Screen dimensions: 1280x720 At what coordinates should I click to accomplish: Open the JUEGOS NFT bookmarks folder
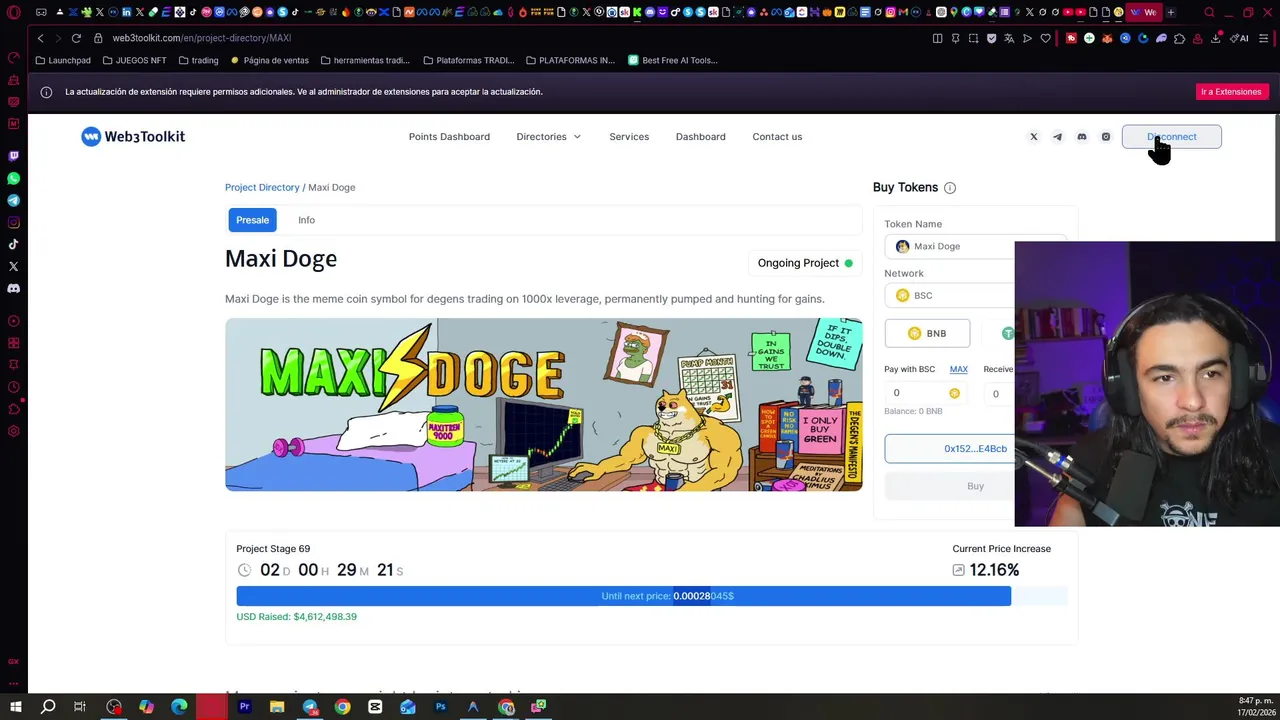tap(134, 60)
